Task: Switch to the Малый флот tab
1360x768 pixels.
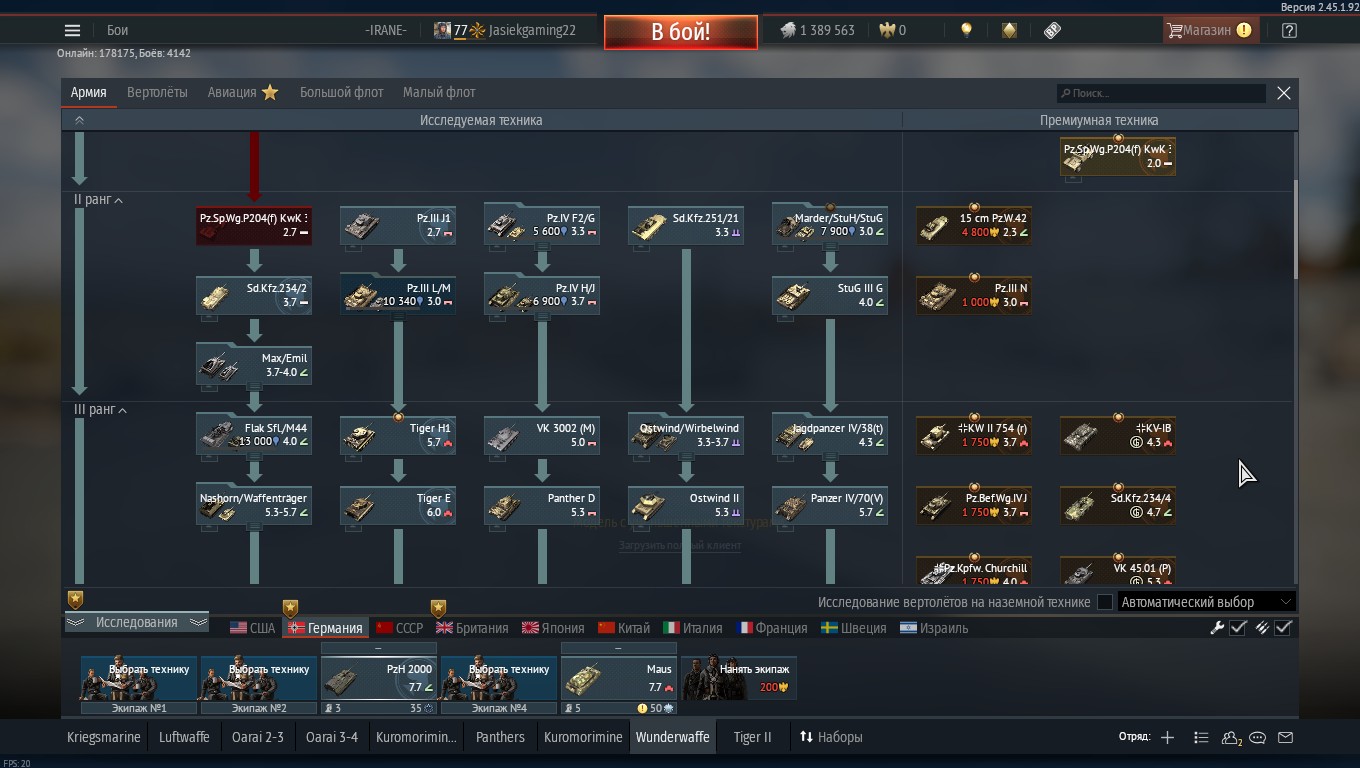Action: tap(439, 92)
